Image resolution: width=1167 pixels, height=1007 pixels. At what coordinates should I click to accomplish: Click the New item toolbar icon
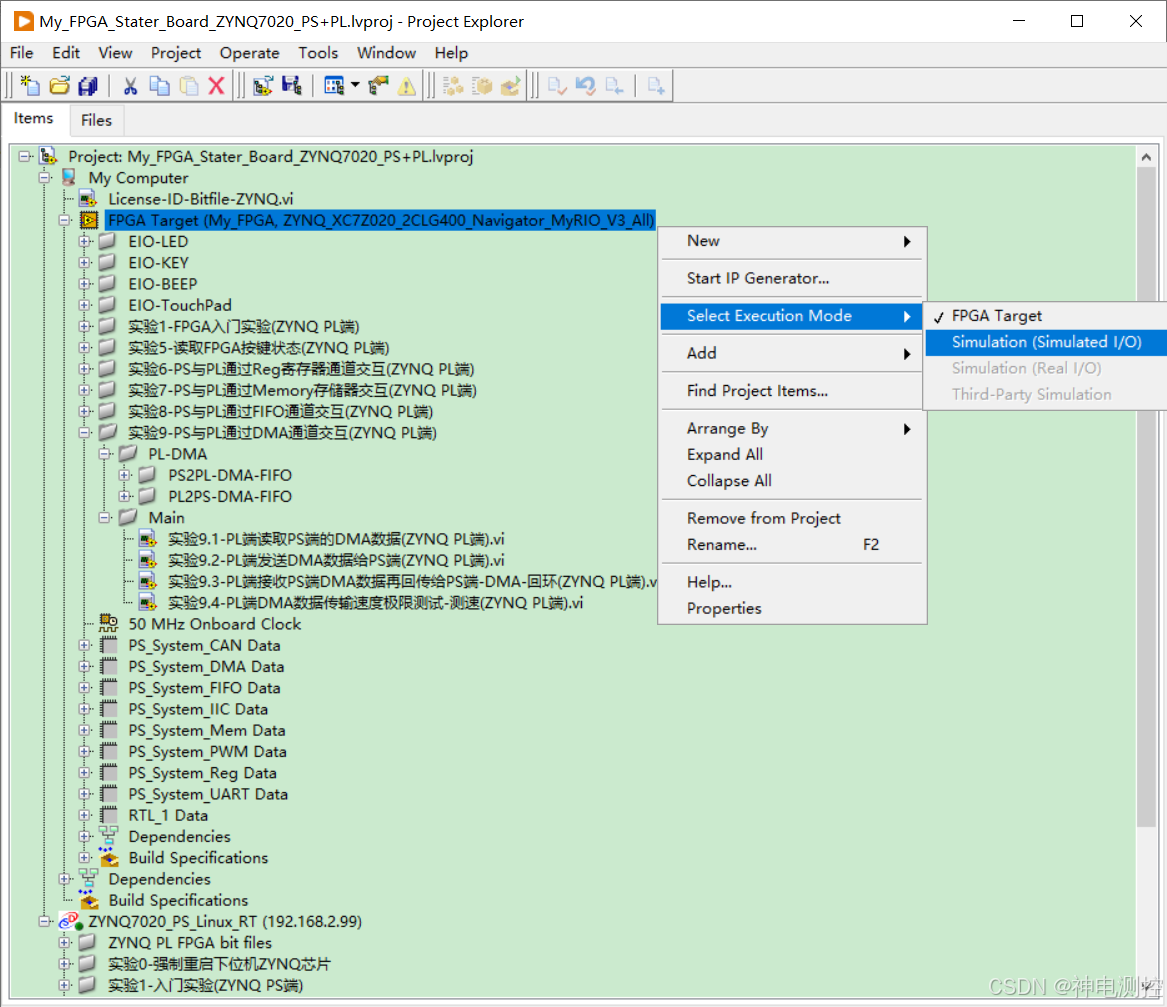(x=30, y=86)
